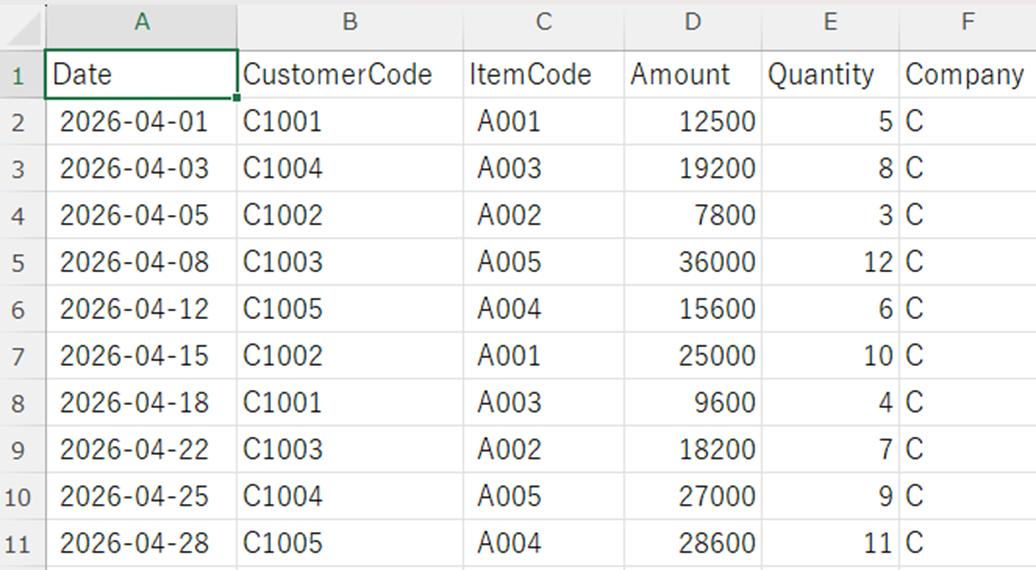Click the quantity cell showing 12
This screenshot has width=1036, height=570.
829,262
